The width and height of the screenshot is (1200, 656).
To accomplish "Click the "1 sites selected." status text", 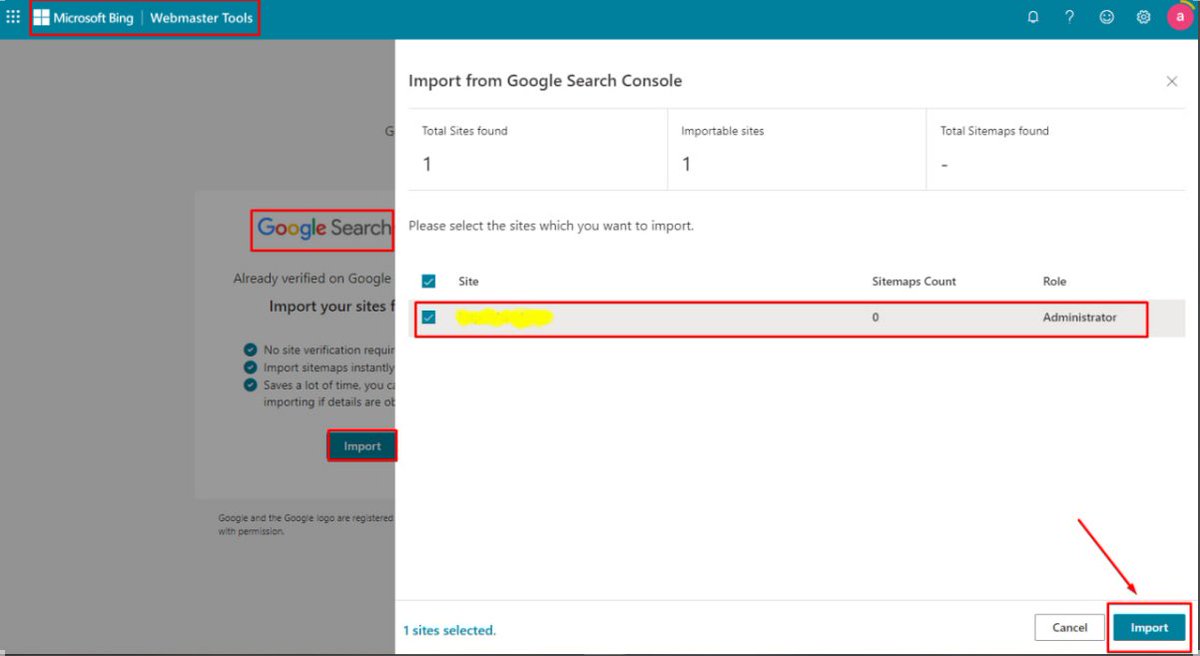I will (x=449, y=630).
